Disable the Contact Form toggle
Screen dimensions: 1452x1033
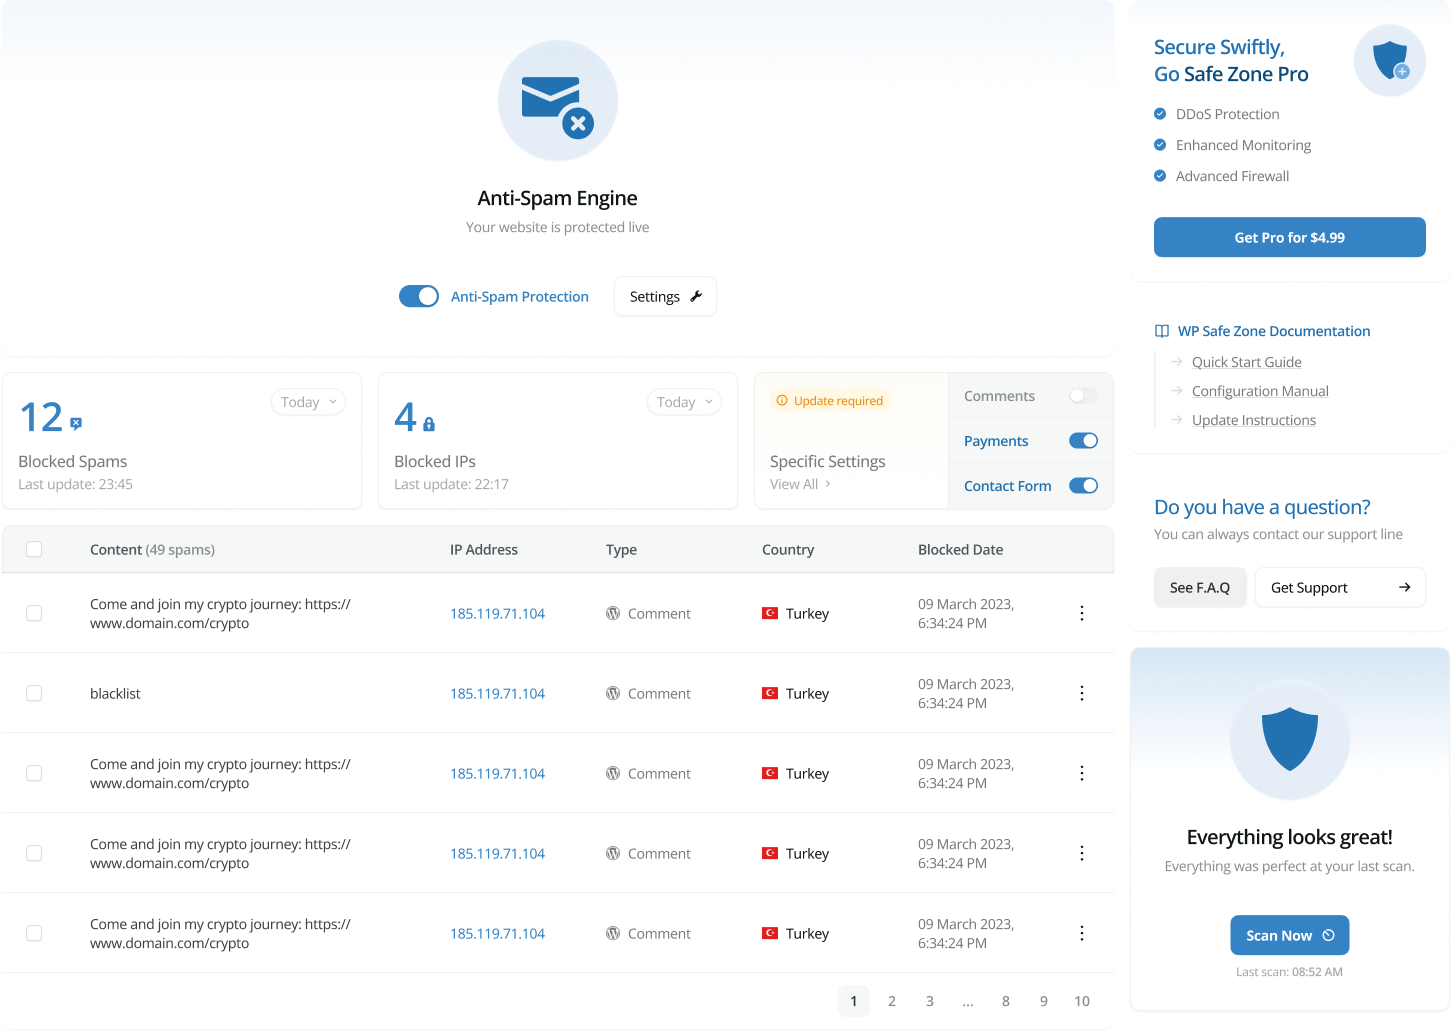1083,486
